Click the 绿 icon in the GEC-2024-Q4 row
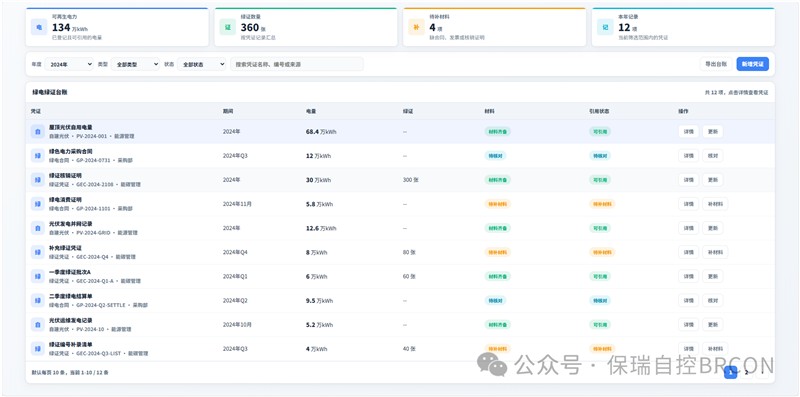Screen dimensions: 800x397 tap(37, 252)
